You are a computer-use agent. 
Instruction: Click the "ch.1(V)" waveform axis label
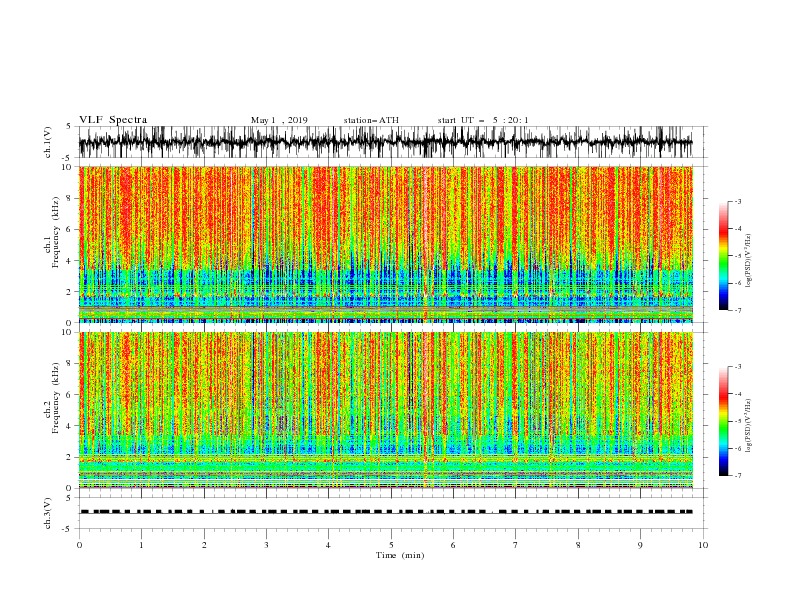click(x=48, y=142)
